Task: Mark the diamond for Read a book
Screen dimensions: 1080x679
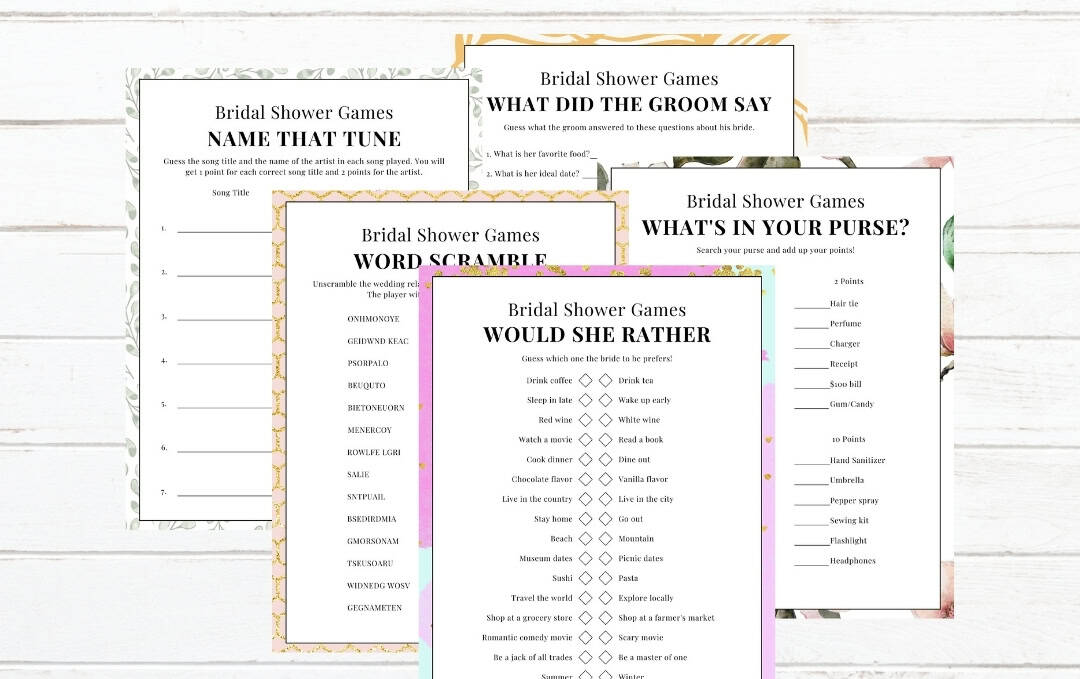Action: point(606,440)
